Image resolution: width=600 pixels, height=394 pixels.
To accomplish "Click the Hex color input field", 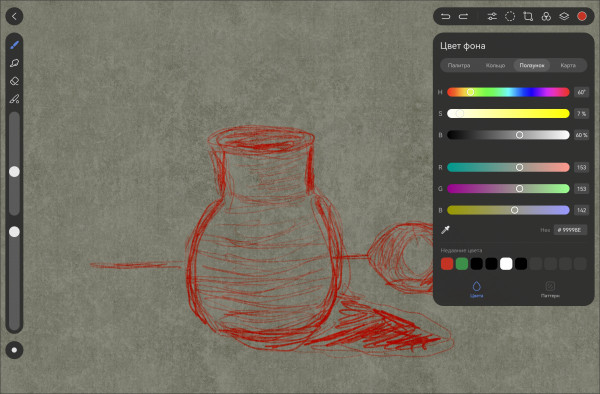I will click(570, 230).
